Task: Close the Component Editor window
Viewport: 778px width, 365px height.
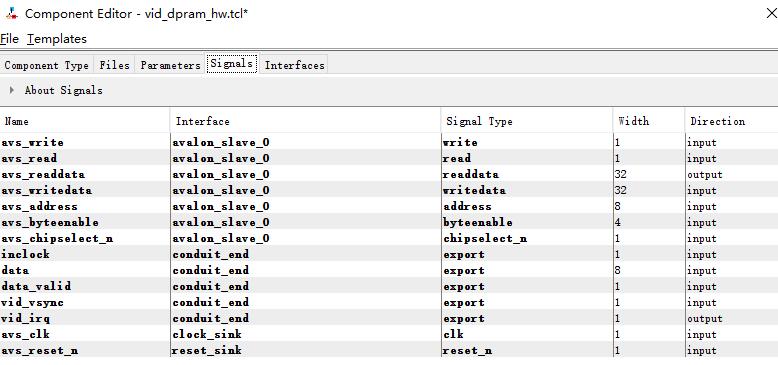Action: tap(772, 13)
